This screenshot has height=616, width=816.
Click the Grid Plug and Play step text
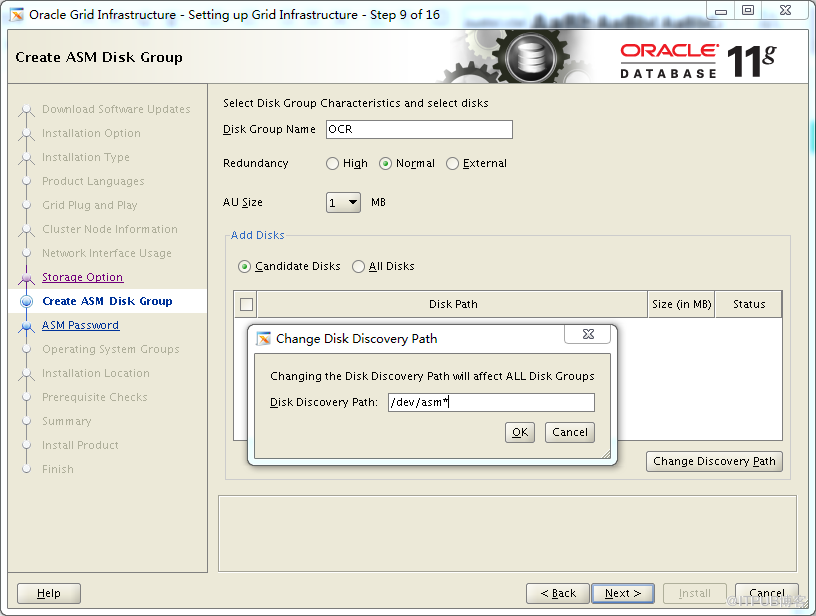pos(90,205)
